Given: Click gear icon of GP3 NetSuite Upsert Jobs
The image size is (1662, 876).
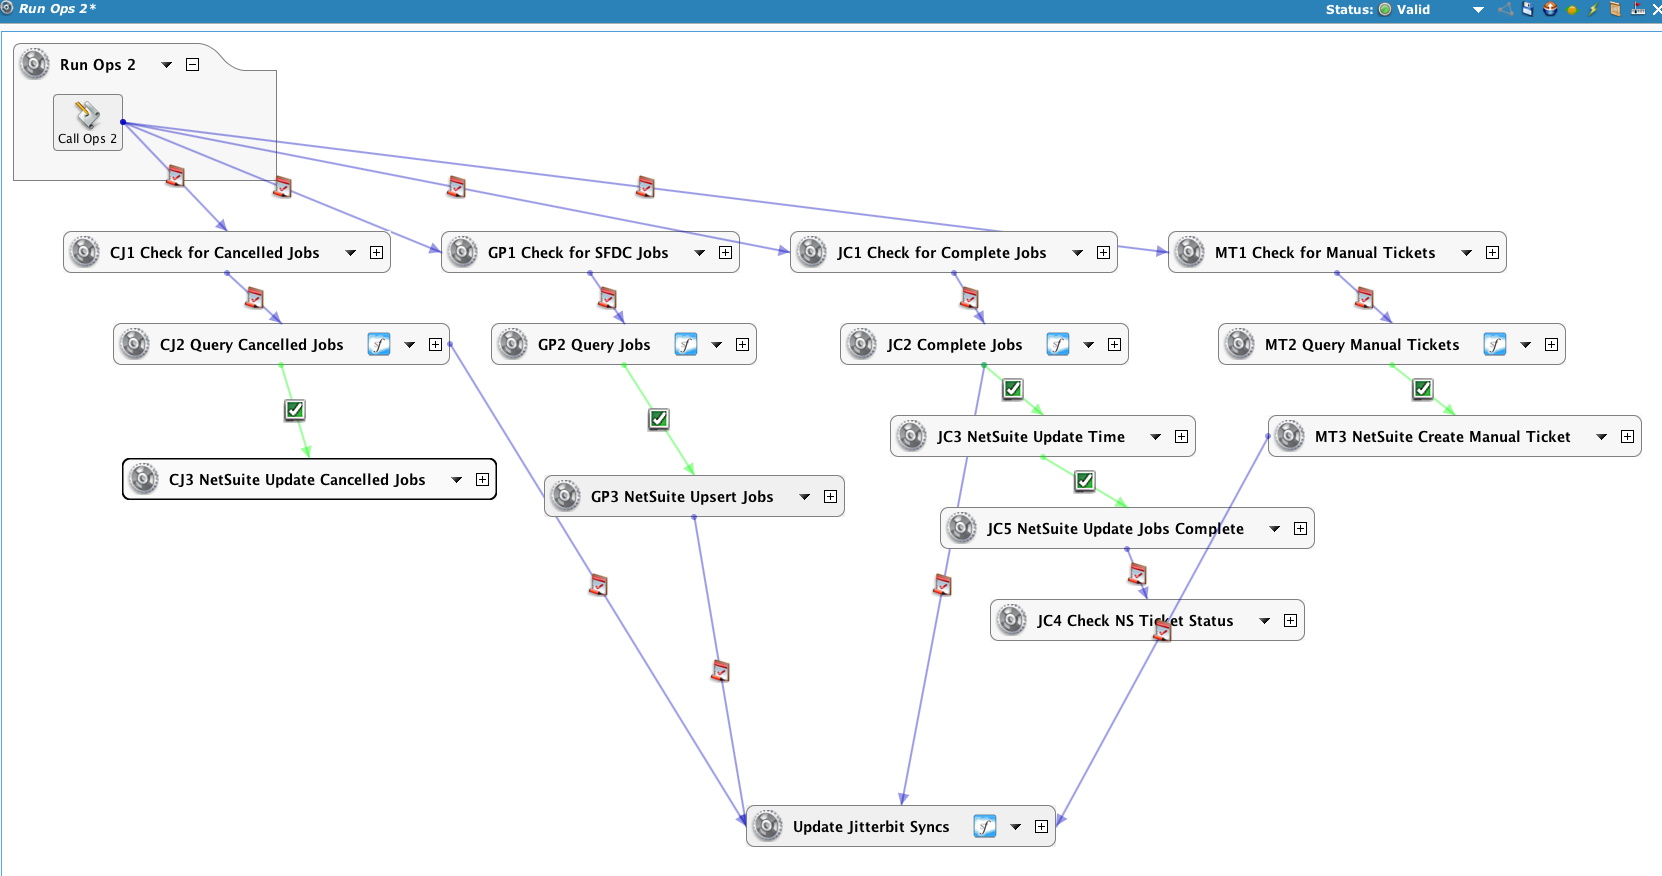Looking at the screenshot, I should pyautogui.click(x=566, y=496).
